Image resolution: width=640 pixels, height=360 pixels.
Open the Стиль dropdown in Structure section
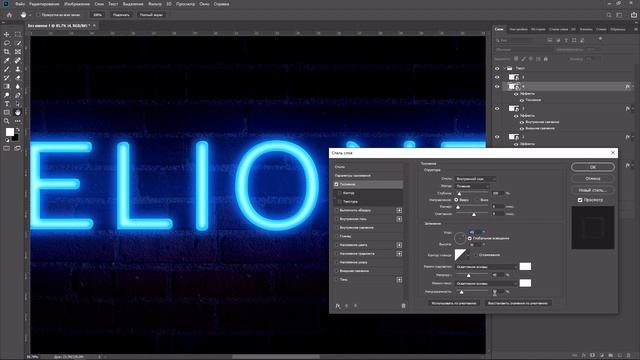pos(475,179)
